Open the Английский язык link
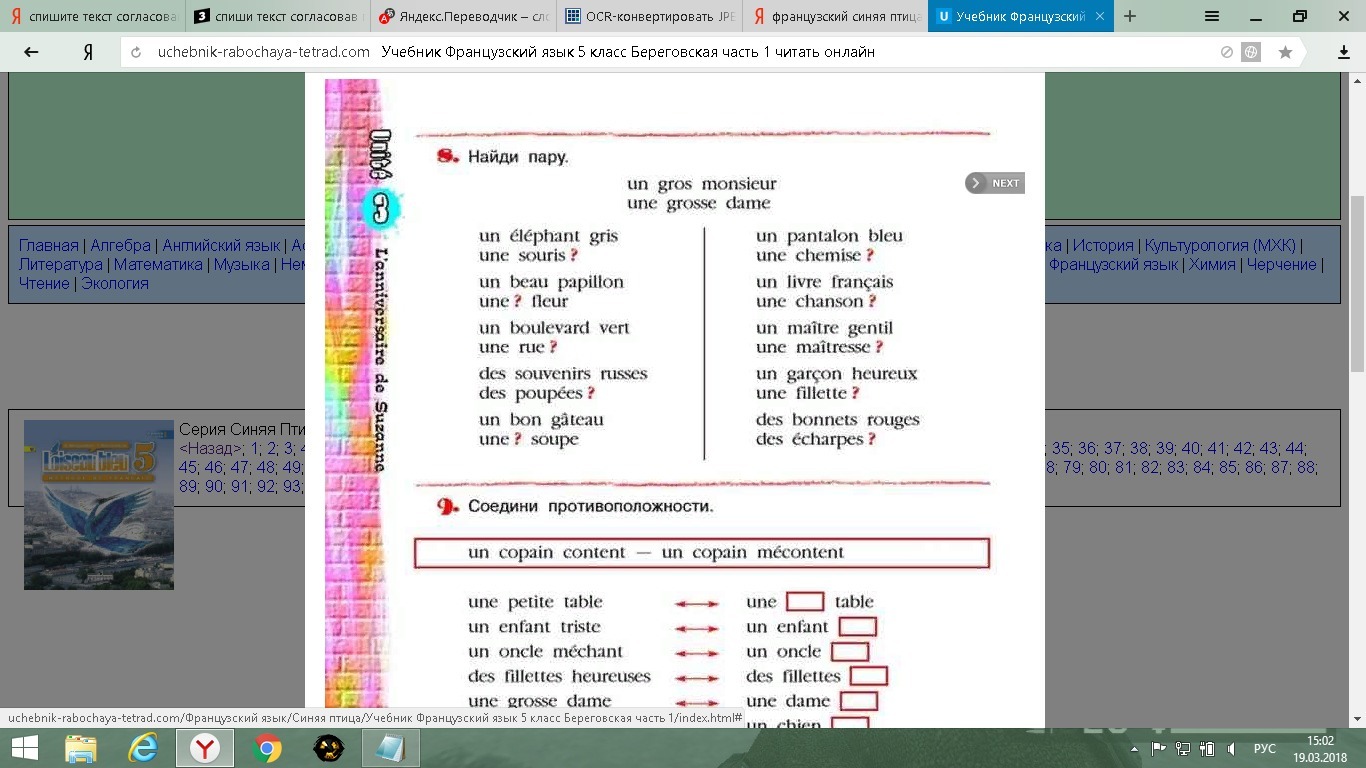Screen dimensions: 1366x768 pos(221,245)
